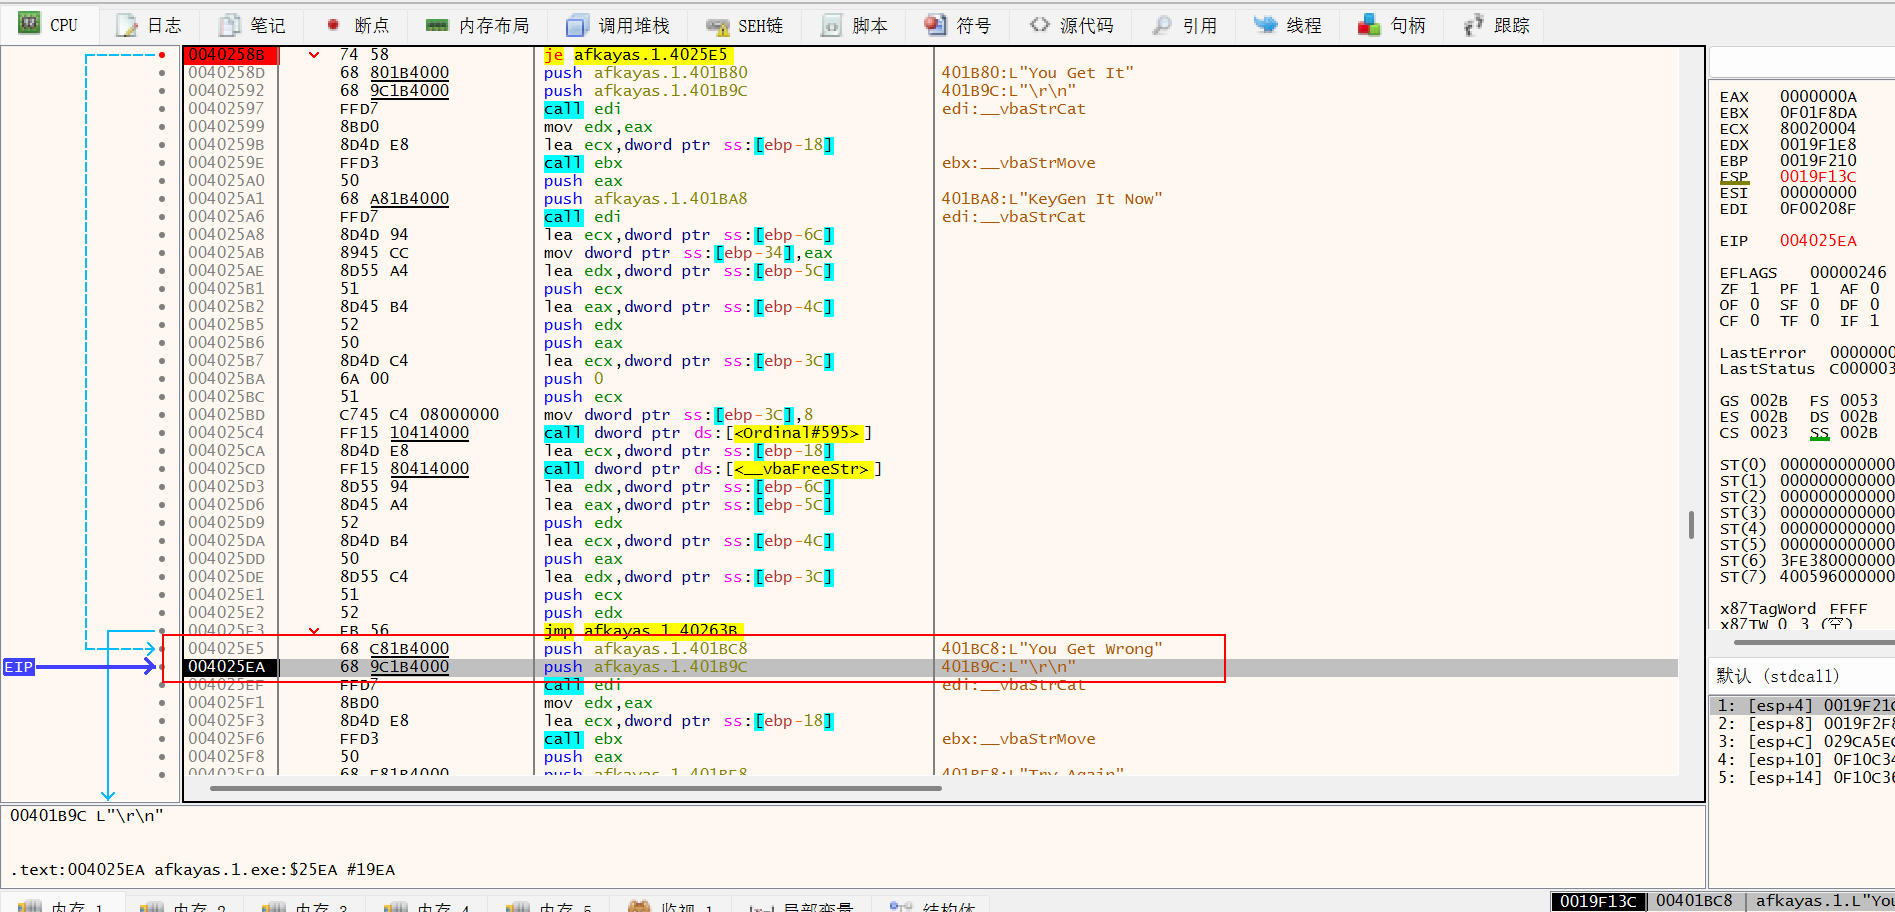1895x912 pixels.
Task: Select instruction row 004025E5 push afkayas.1.401BC8
Action: [930, 649]
